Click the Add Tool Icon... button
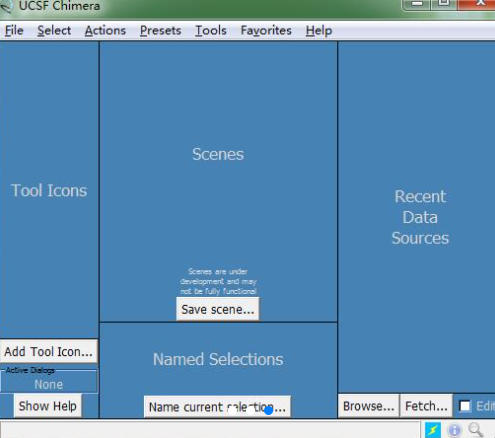This screenshot has width=495, height=438. pyautogui.click(x=49, y=351)
